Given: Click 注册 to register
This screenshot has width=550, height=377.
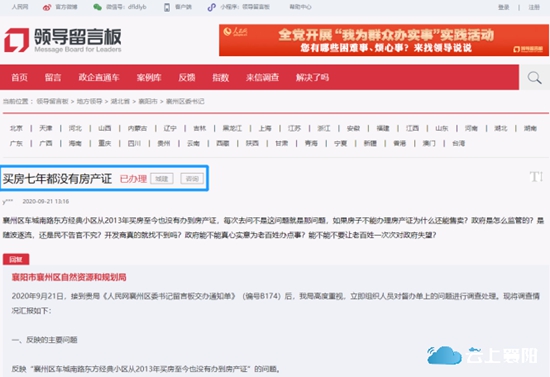Looking at the screenshot, I should point(534,7).
